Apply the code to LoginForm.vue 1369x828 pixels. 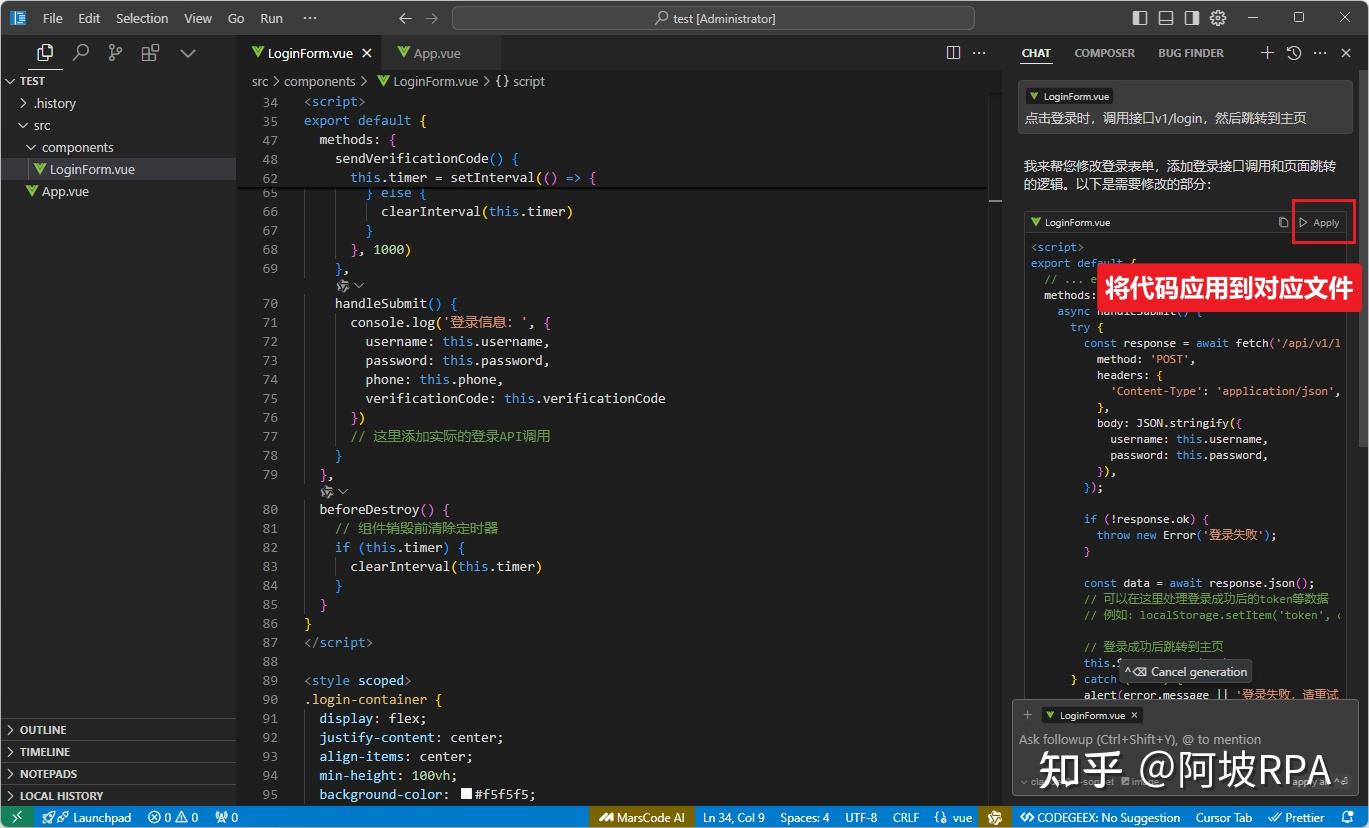pos(1320,223)
